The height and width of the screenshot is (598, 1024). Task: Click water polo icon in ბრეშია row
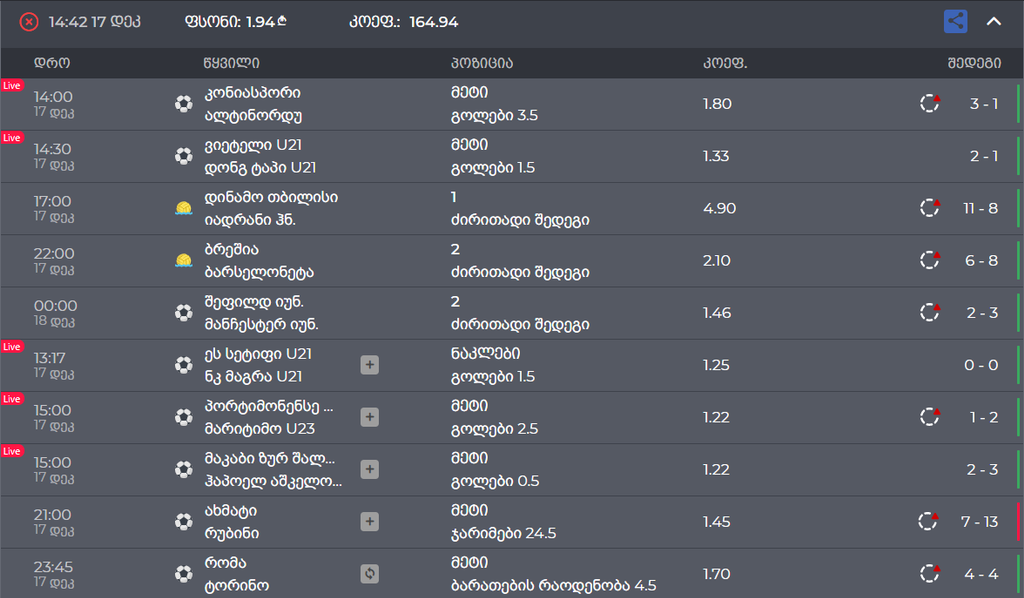(x=184, y=260)
